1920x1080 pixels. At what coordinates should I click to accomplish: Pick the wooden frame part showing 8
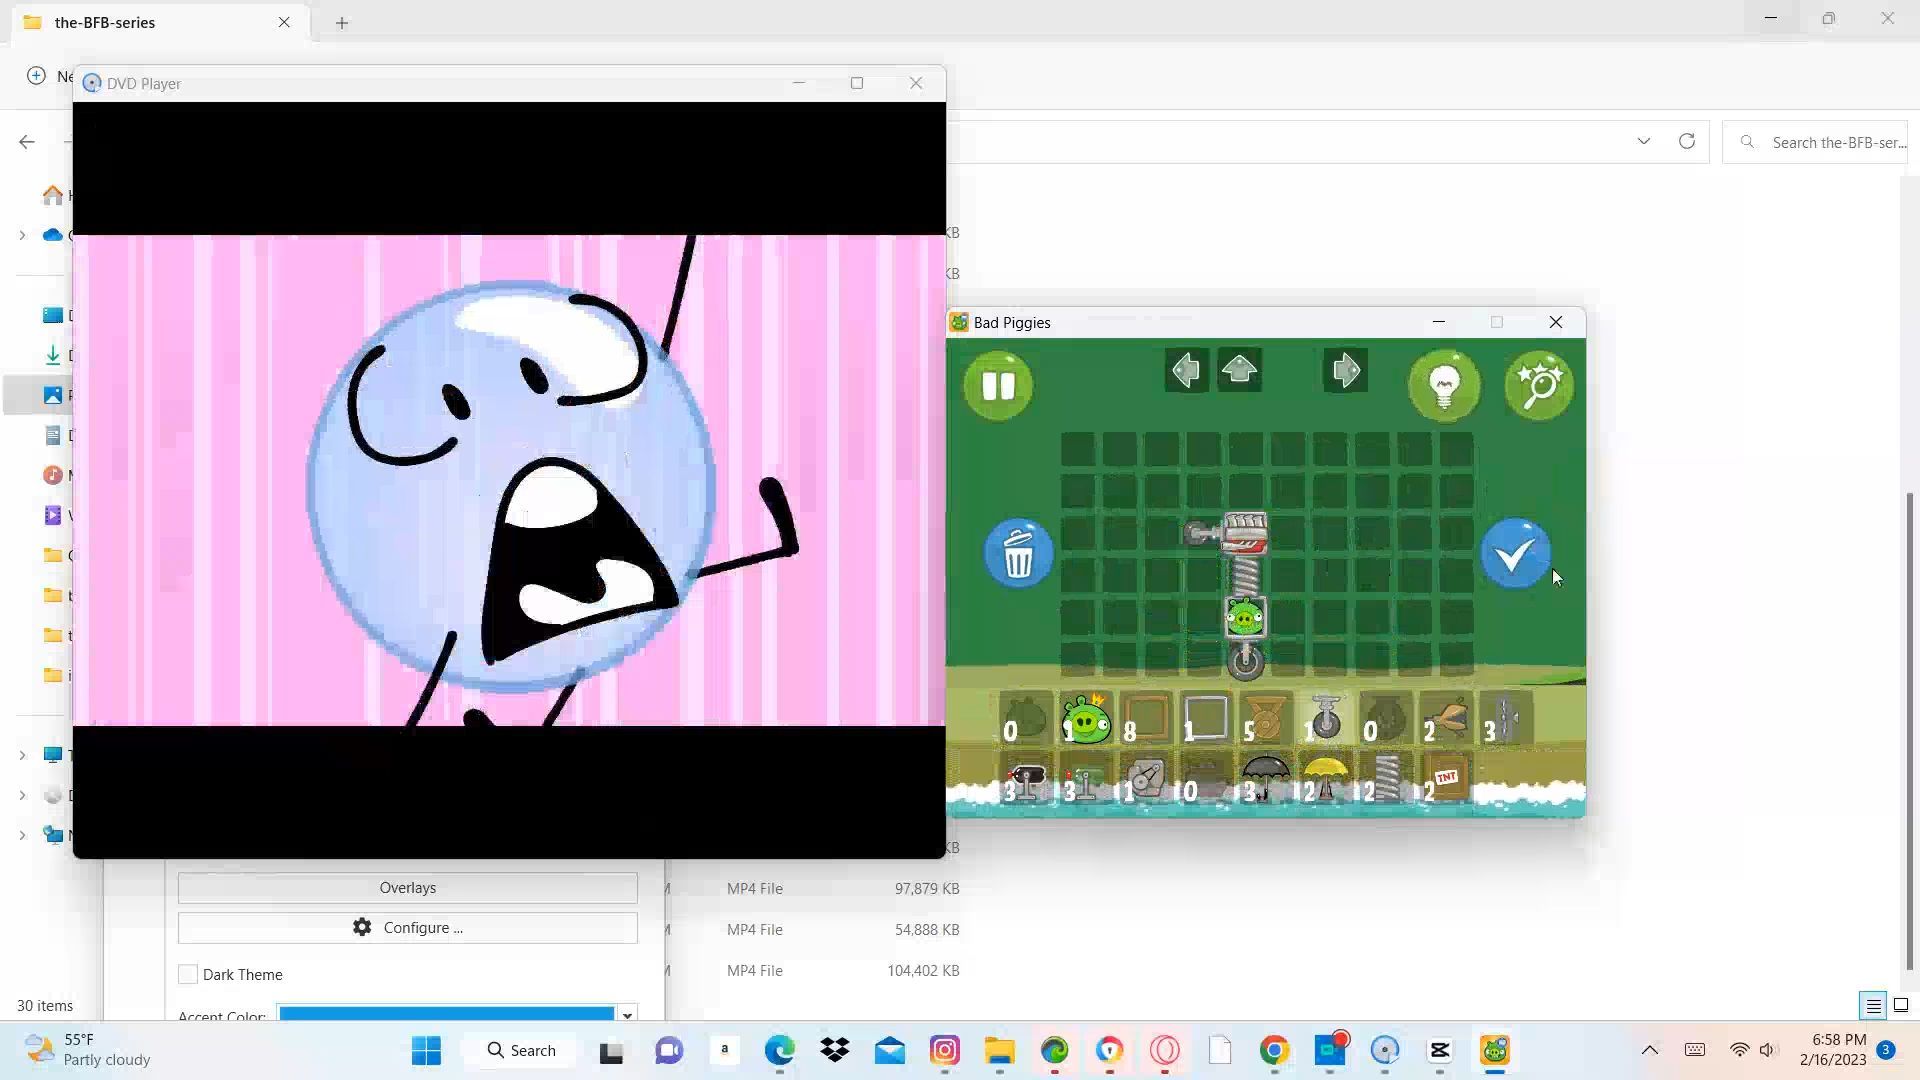[1145, 718]
